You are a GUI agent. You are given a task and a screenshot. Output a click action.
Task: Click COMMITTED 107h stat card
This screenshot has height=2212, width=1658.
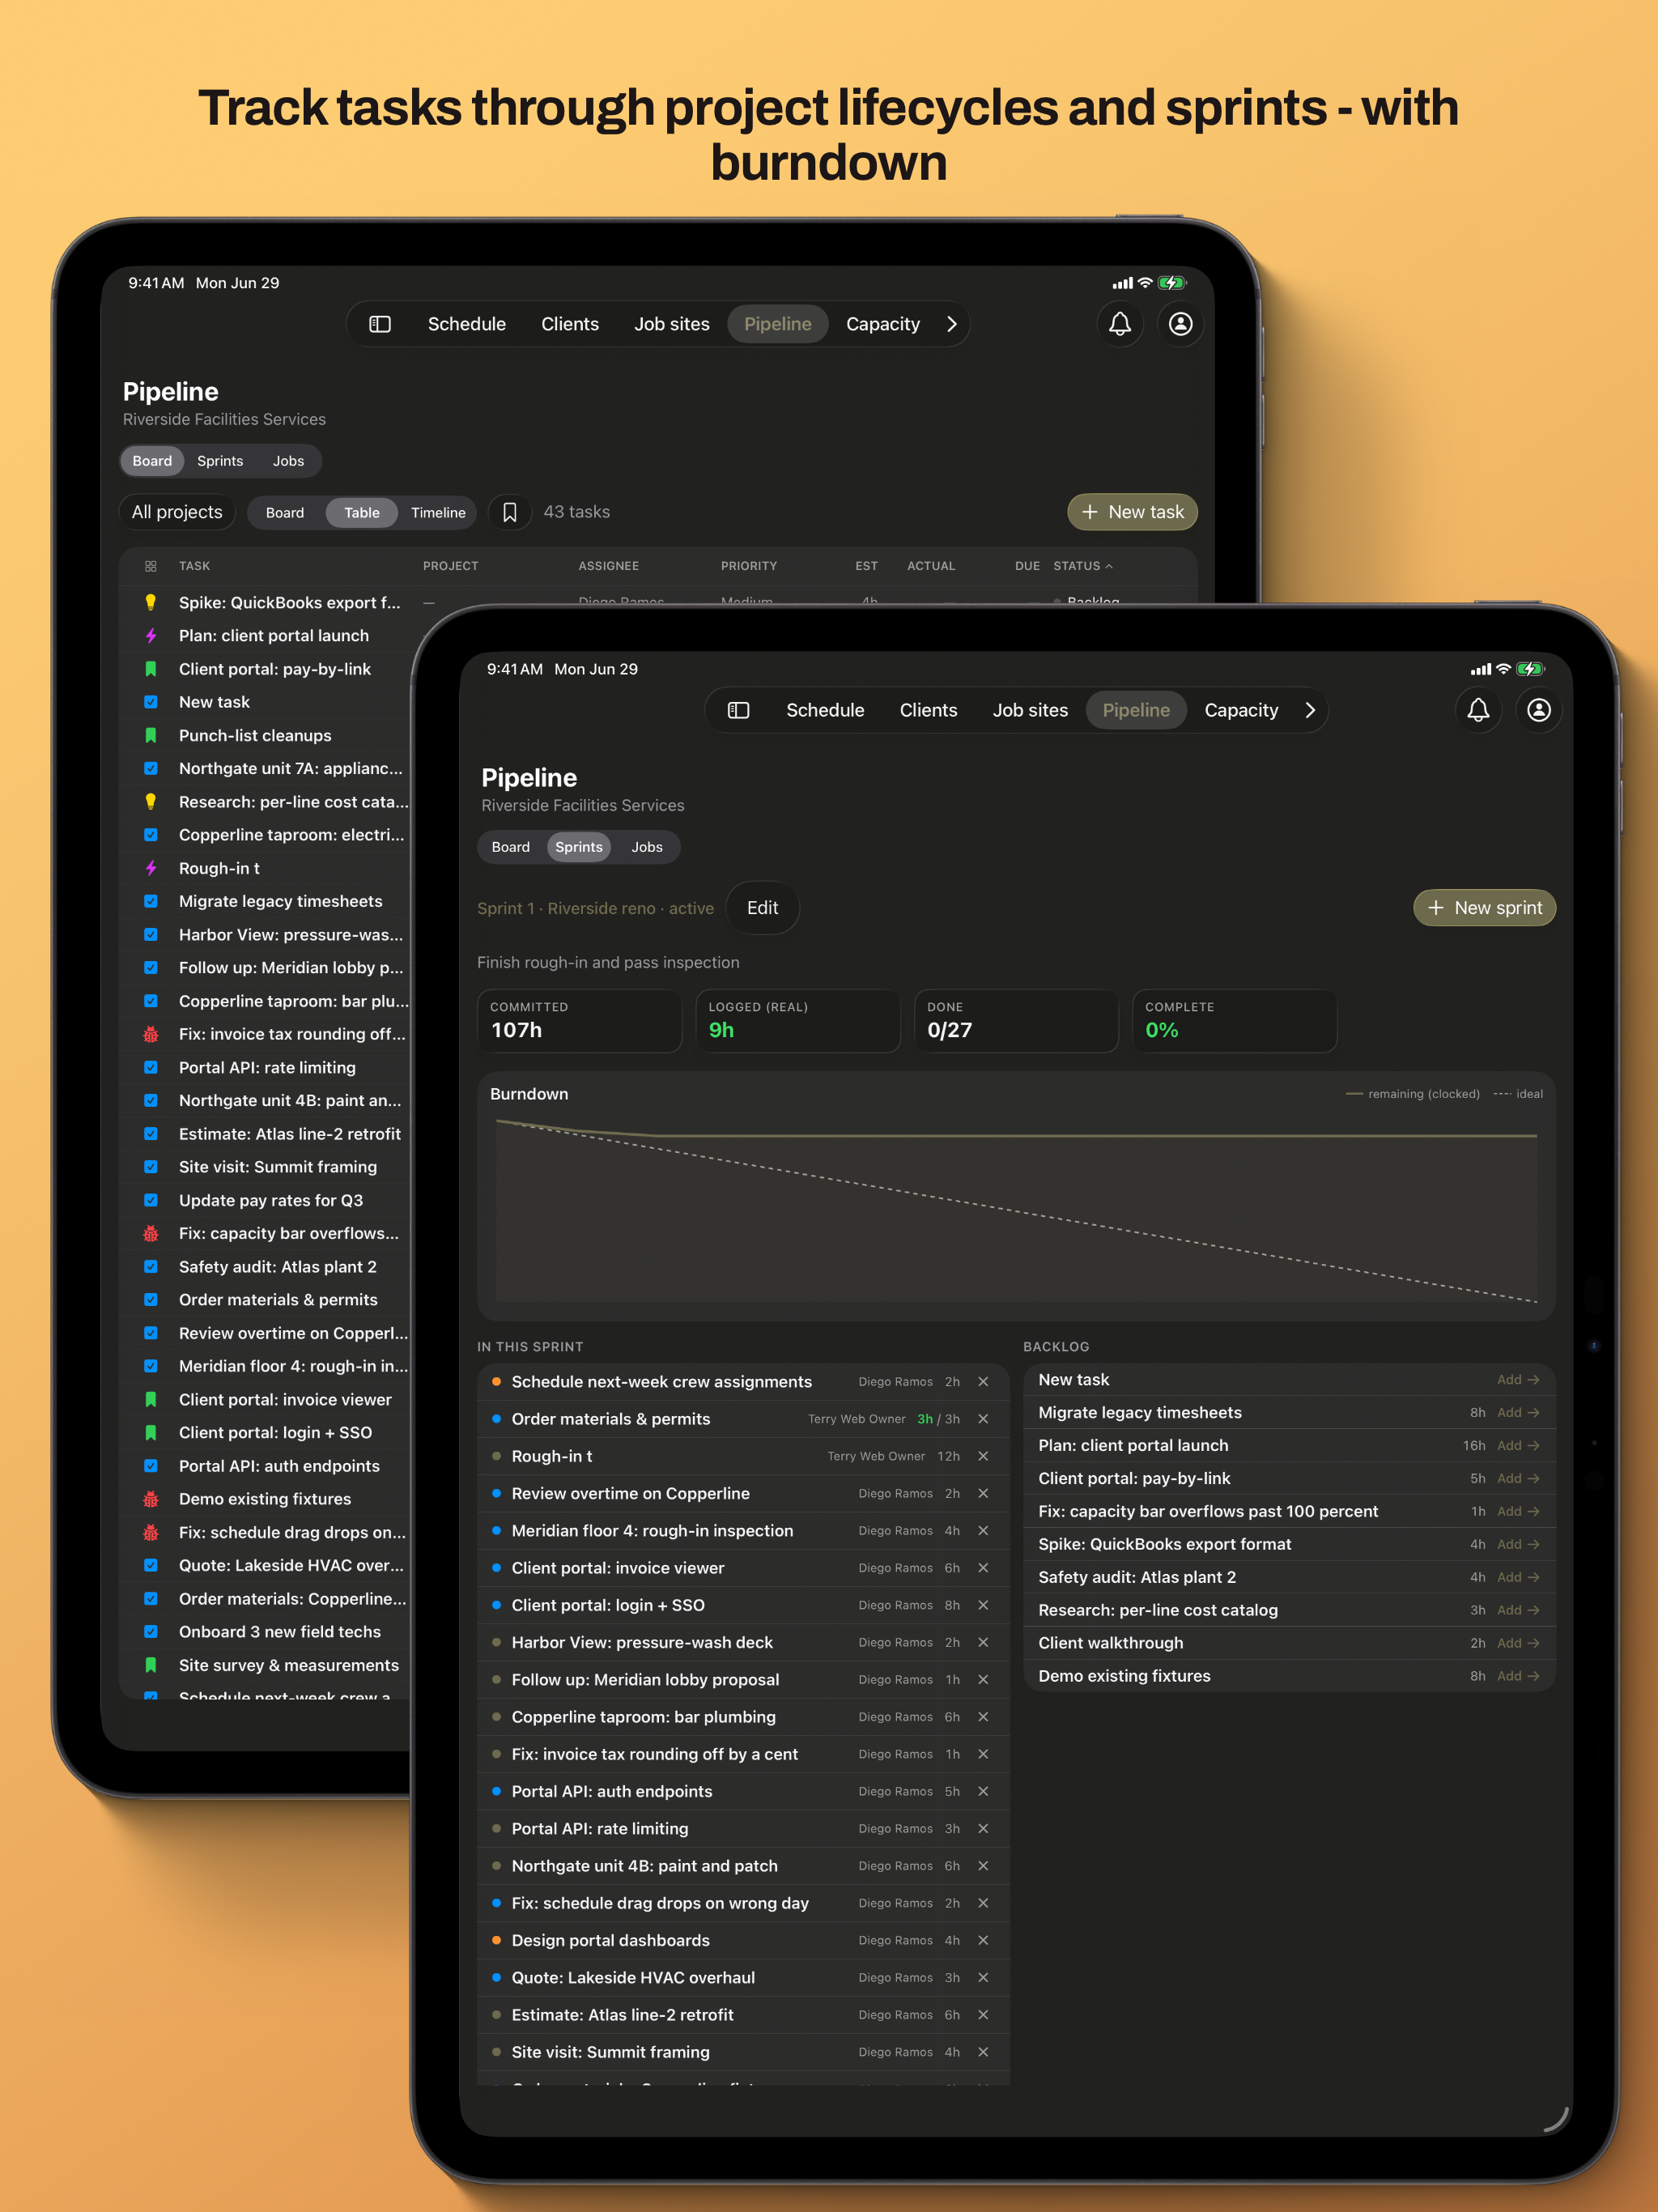click(580, 1021)
